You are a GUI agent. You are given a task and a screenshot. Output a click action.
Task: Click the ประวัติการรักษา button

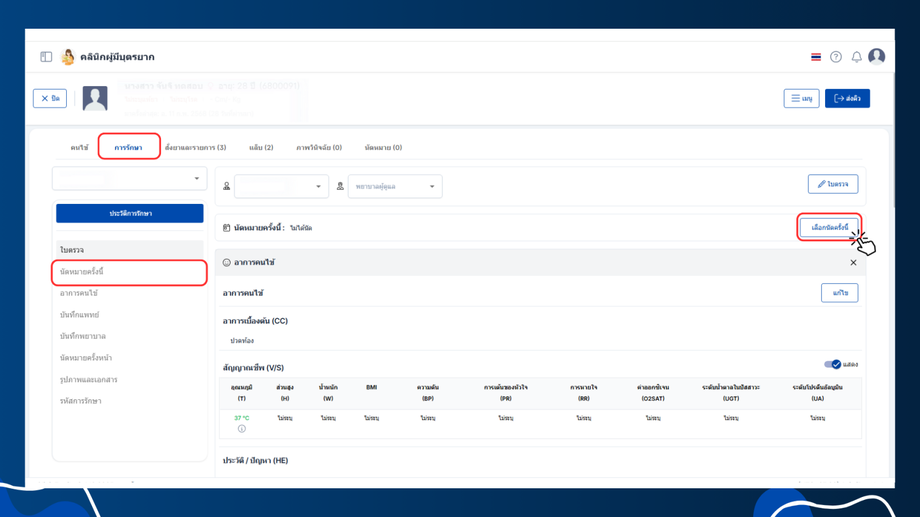click(130, 214)
